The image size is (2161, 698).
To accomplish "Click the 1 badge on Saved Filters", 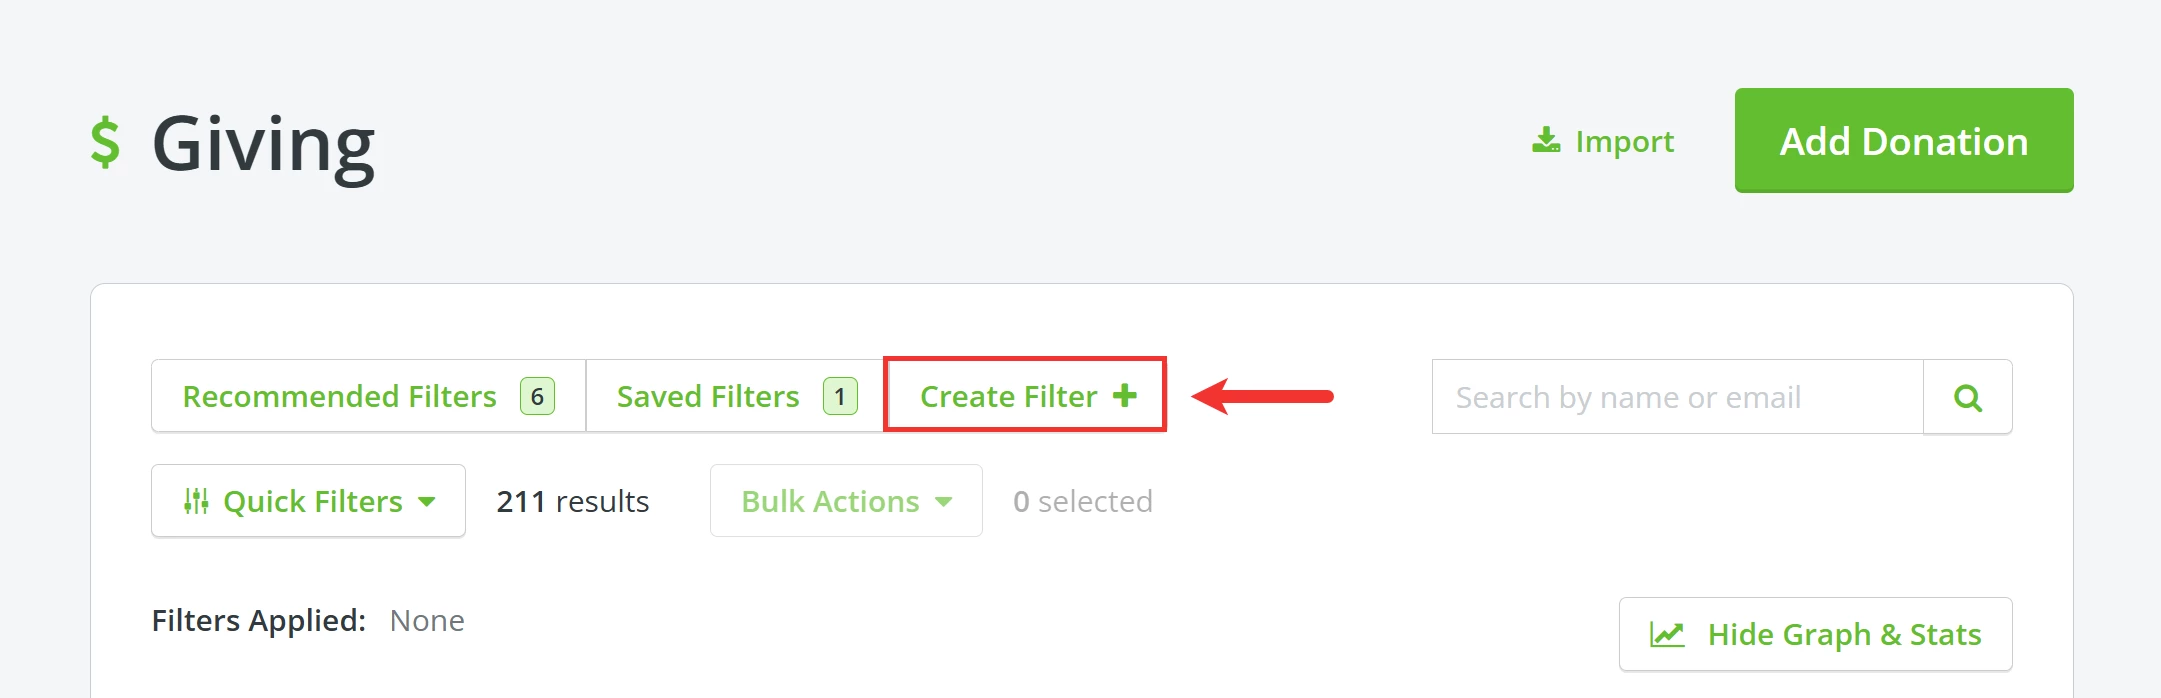I will tap(840, 396).
